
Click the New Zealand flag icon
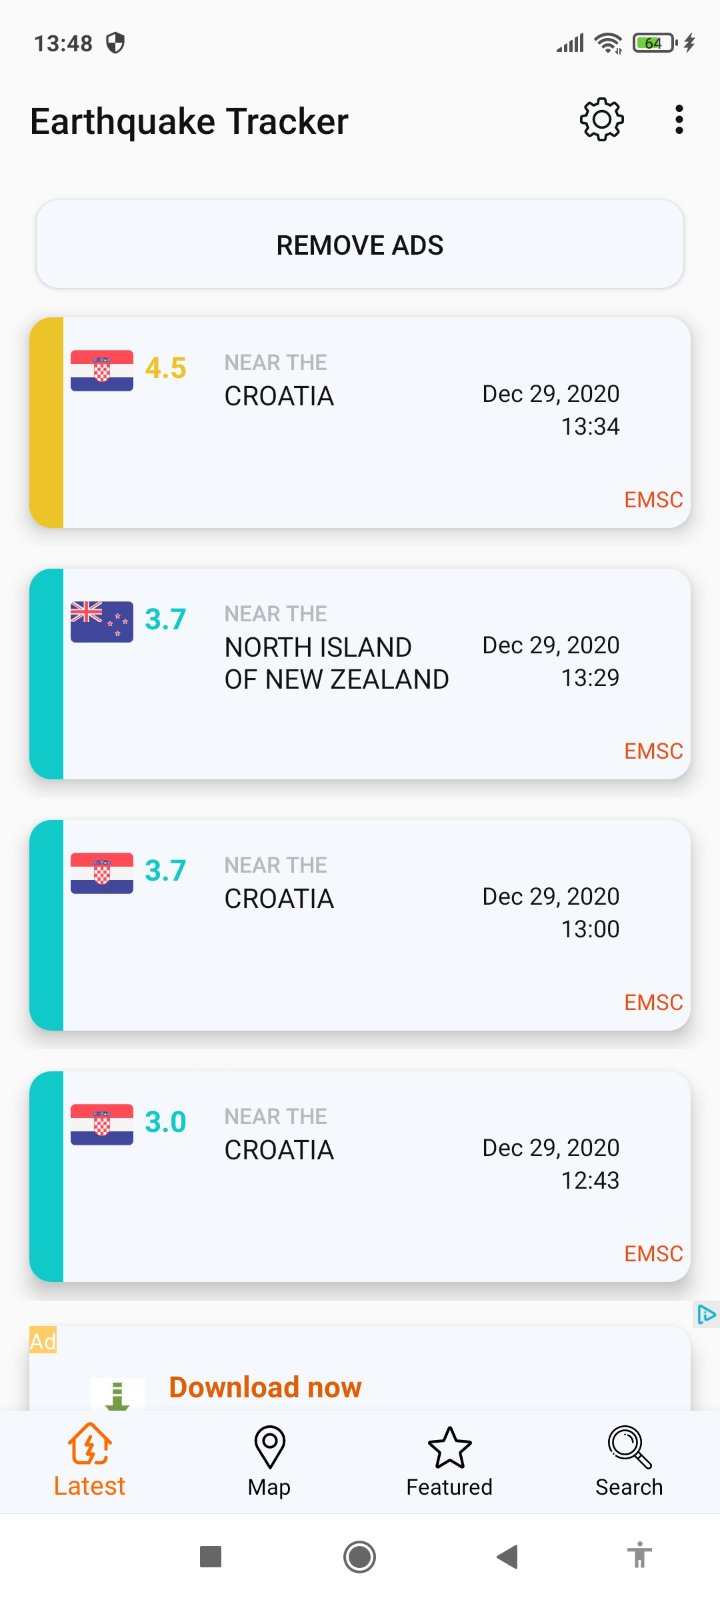[x=102, y=621]
